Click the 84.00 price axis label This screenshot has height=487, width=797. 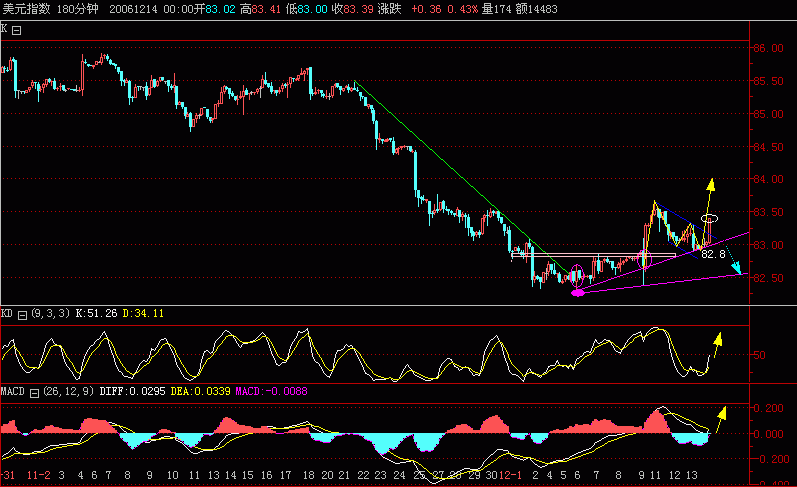768,179
